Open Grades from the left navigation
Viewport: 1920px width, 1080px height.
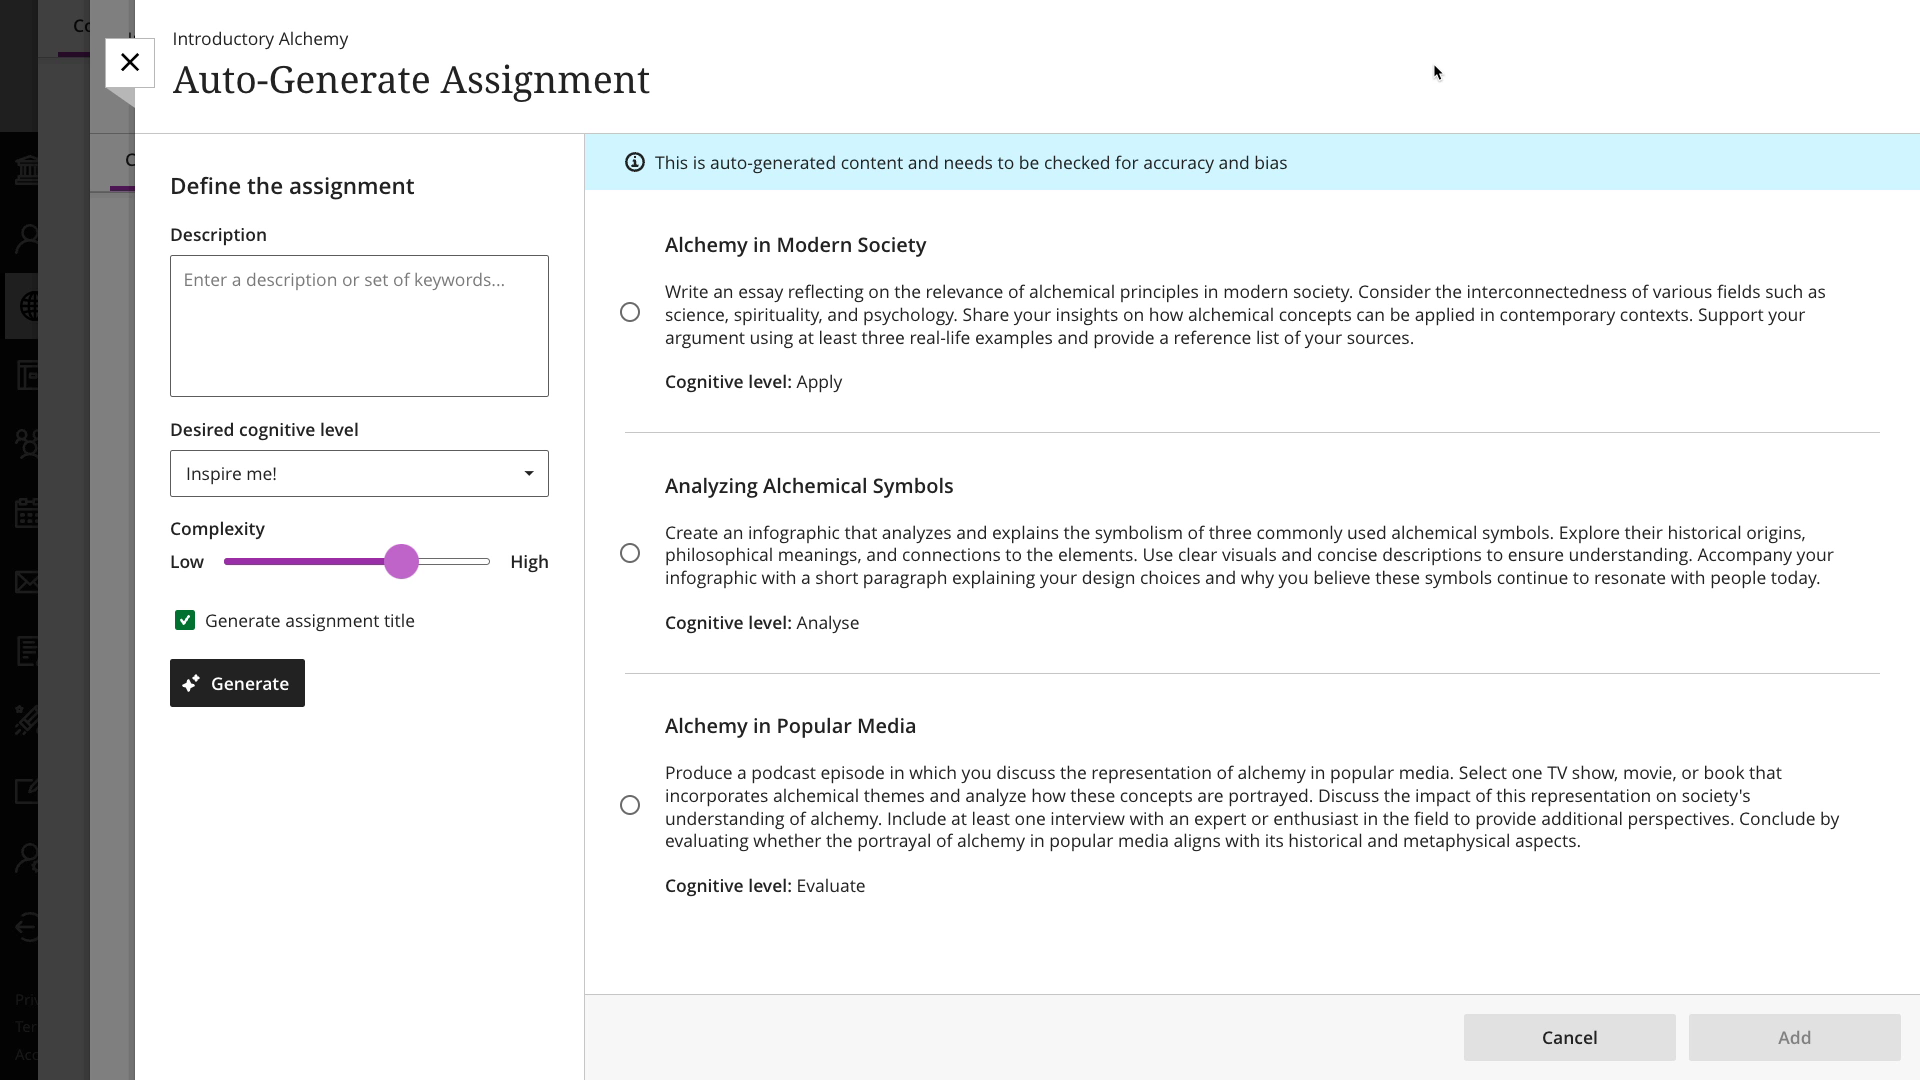tap(27, 651)
